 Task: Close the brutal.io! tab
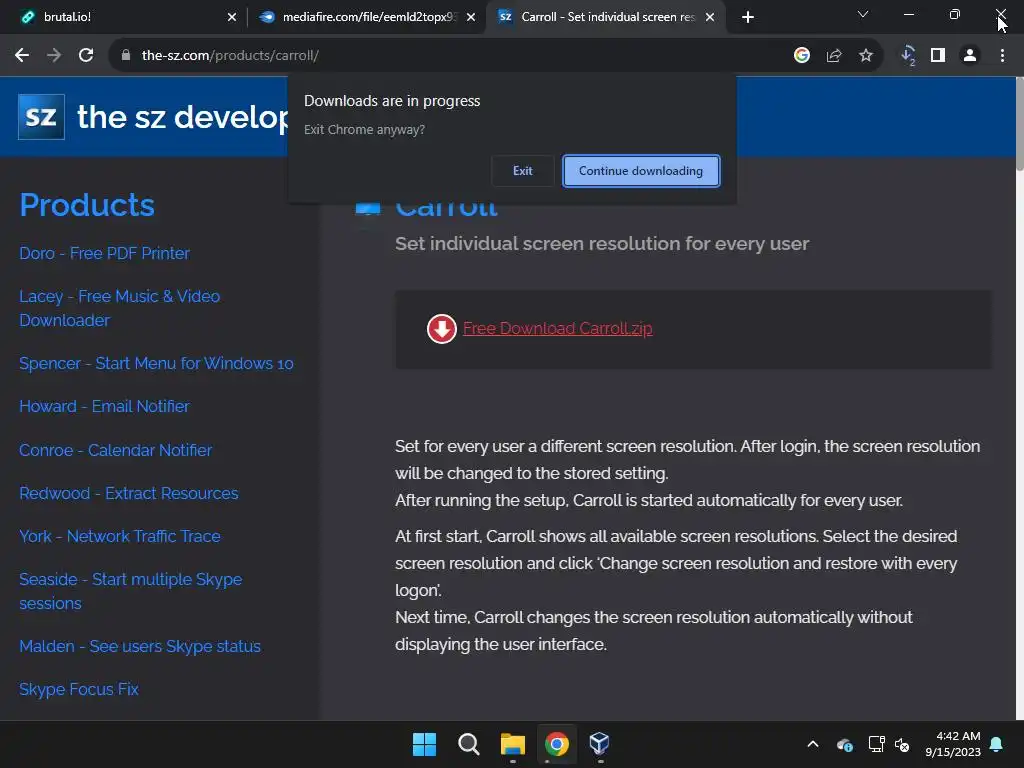(232, 17)
